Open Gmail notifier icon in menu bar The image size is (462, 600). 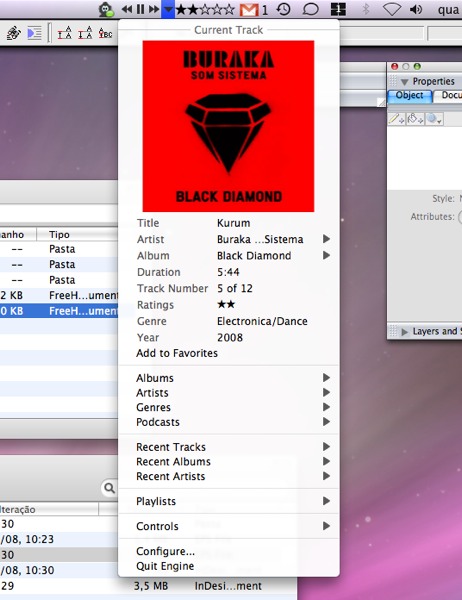pos(249,10)
